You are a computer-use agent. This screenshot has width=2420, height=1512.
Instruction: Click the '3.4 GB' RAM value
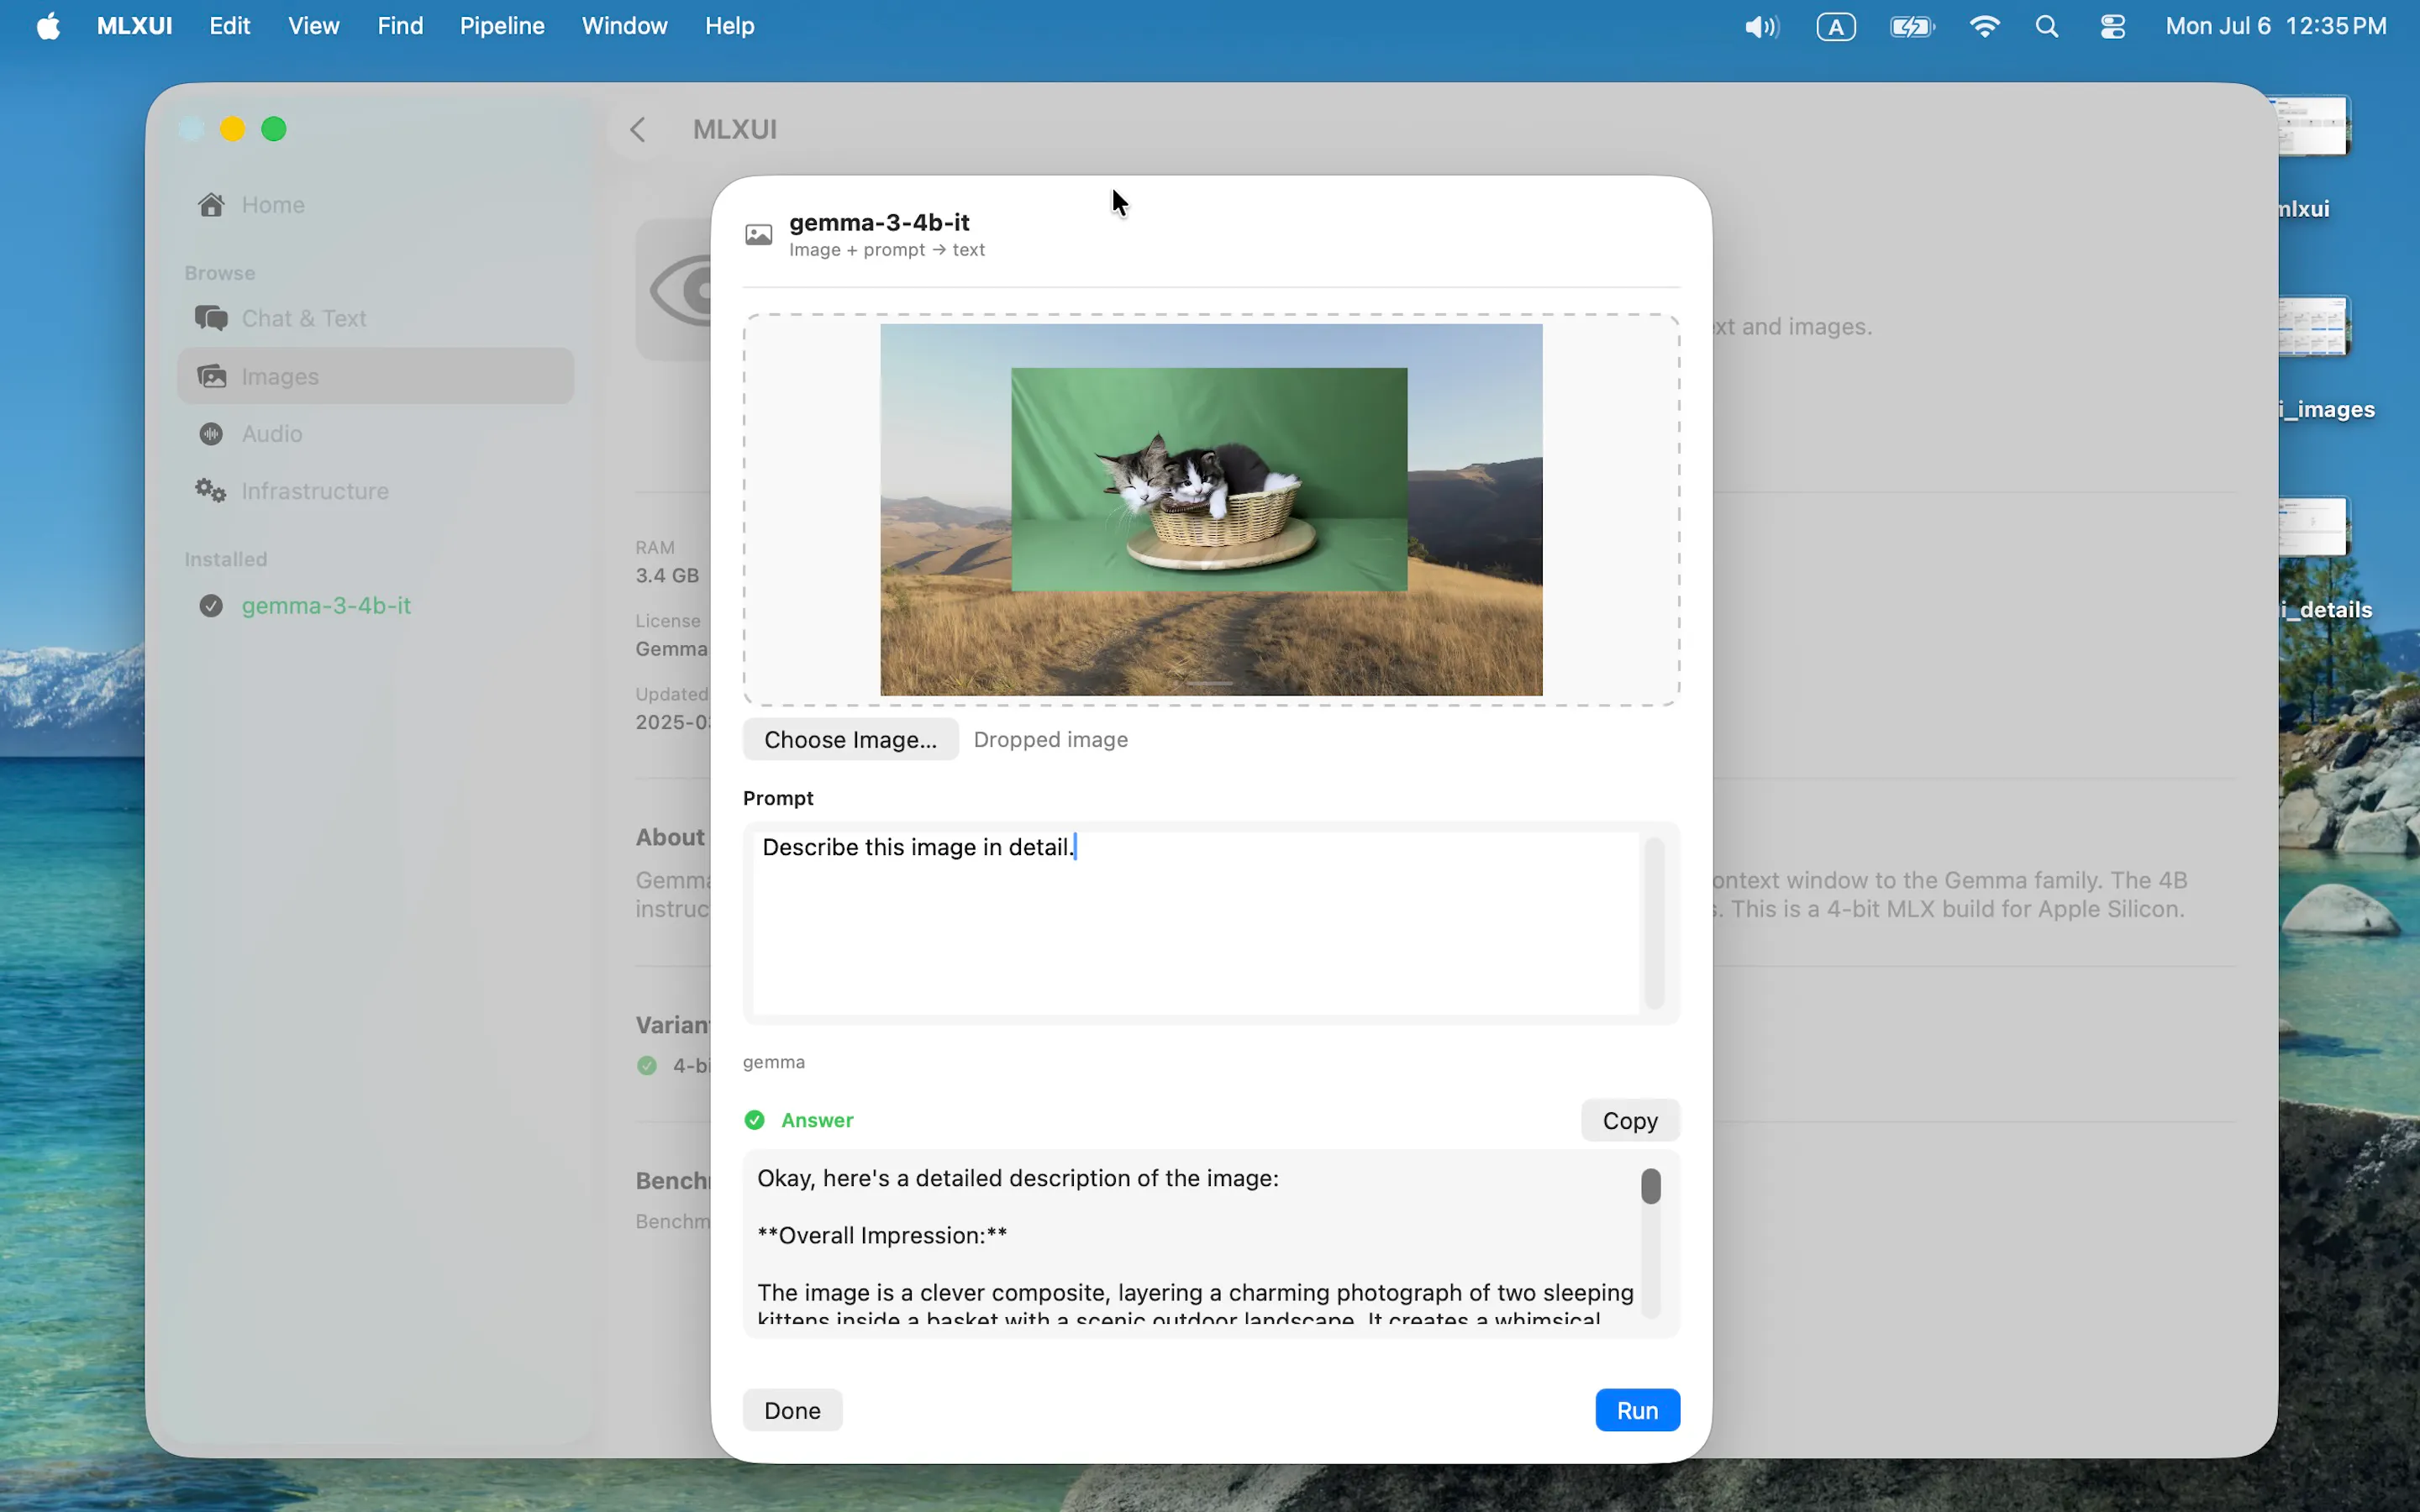[667, 575]
